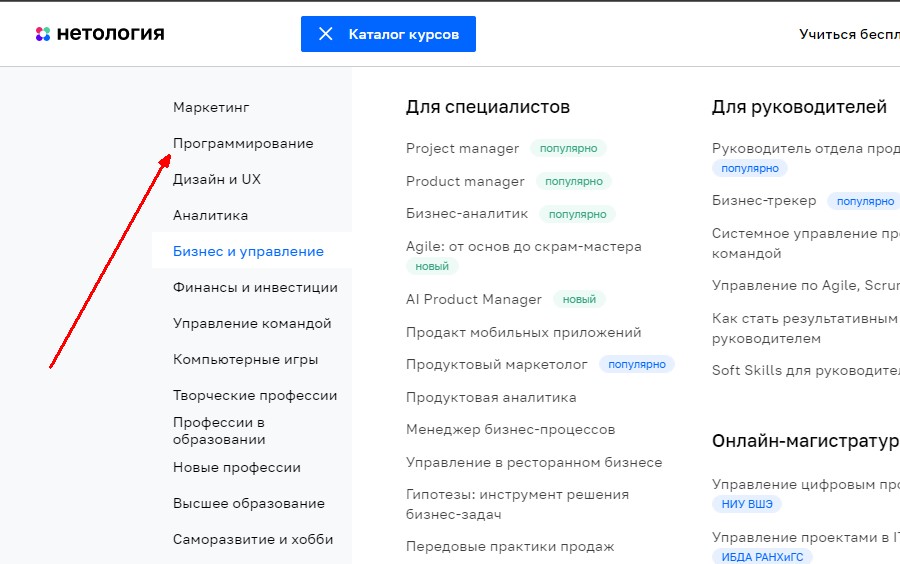Choose Творческие профессии category
Image resolution: width=900 pixels, height=564 pixels.
tap(255, 395)
